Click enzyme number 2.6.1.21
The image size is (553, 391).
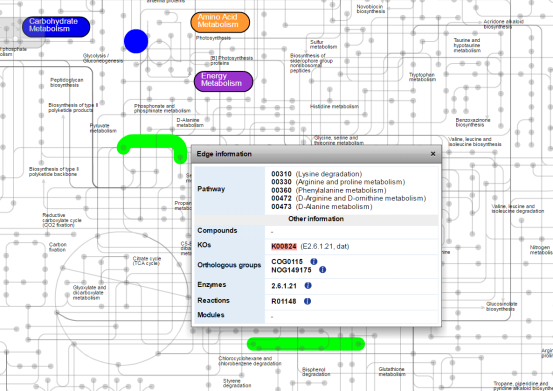[x=284, y=286]
